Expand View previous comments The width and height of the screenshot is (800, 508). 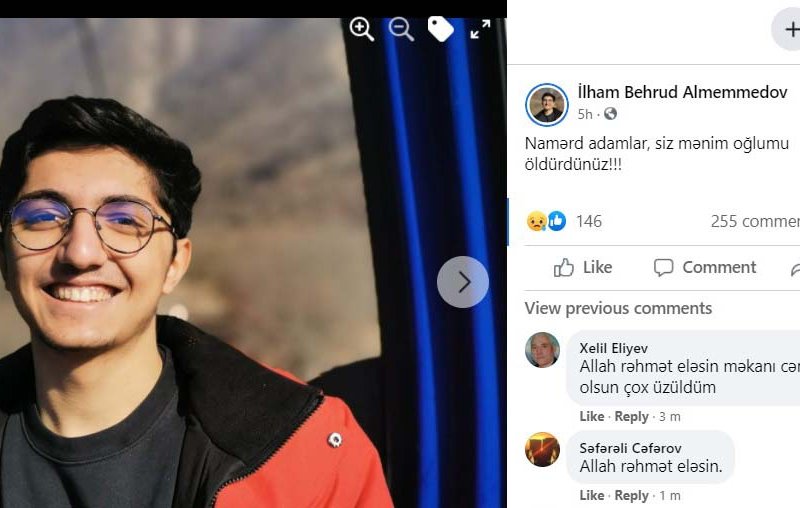[618, 308]
